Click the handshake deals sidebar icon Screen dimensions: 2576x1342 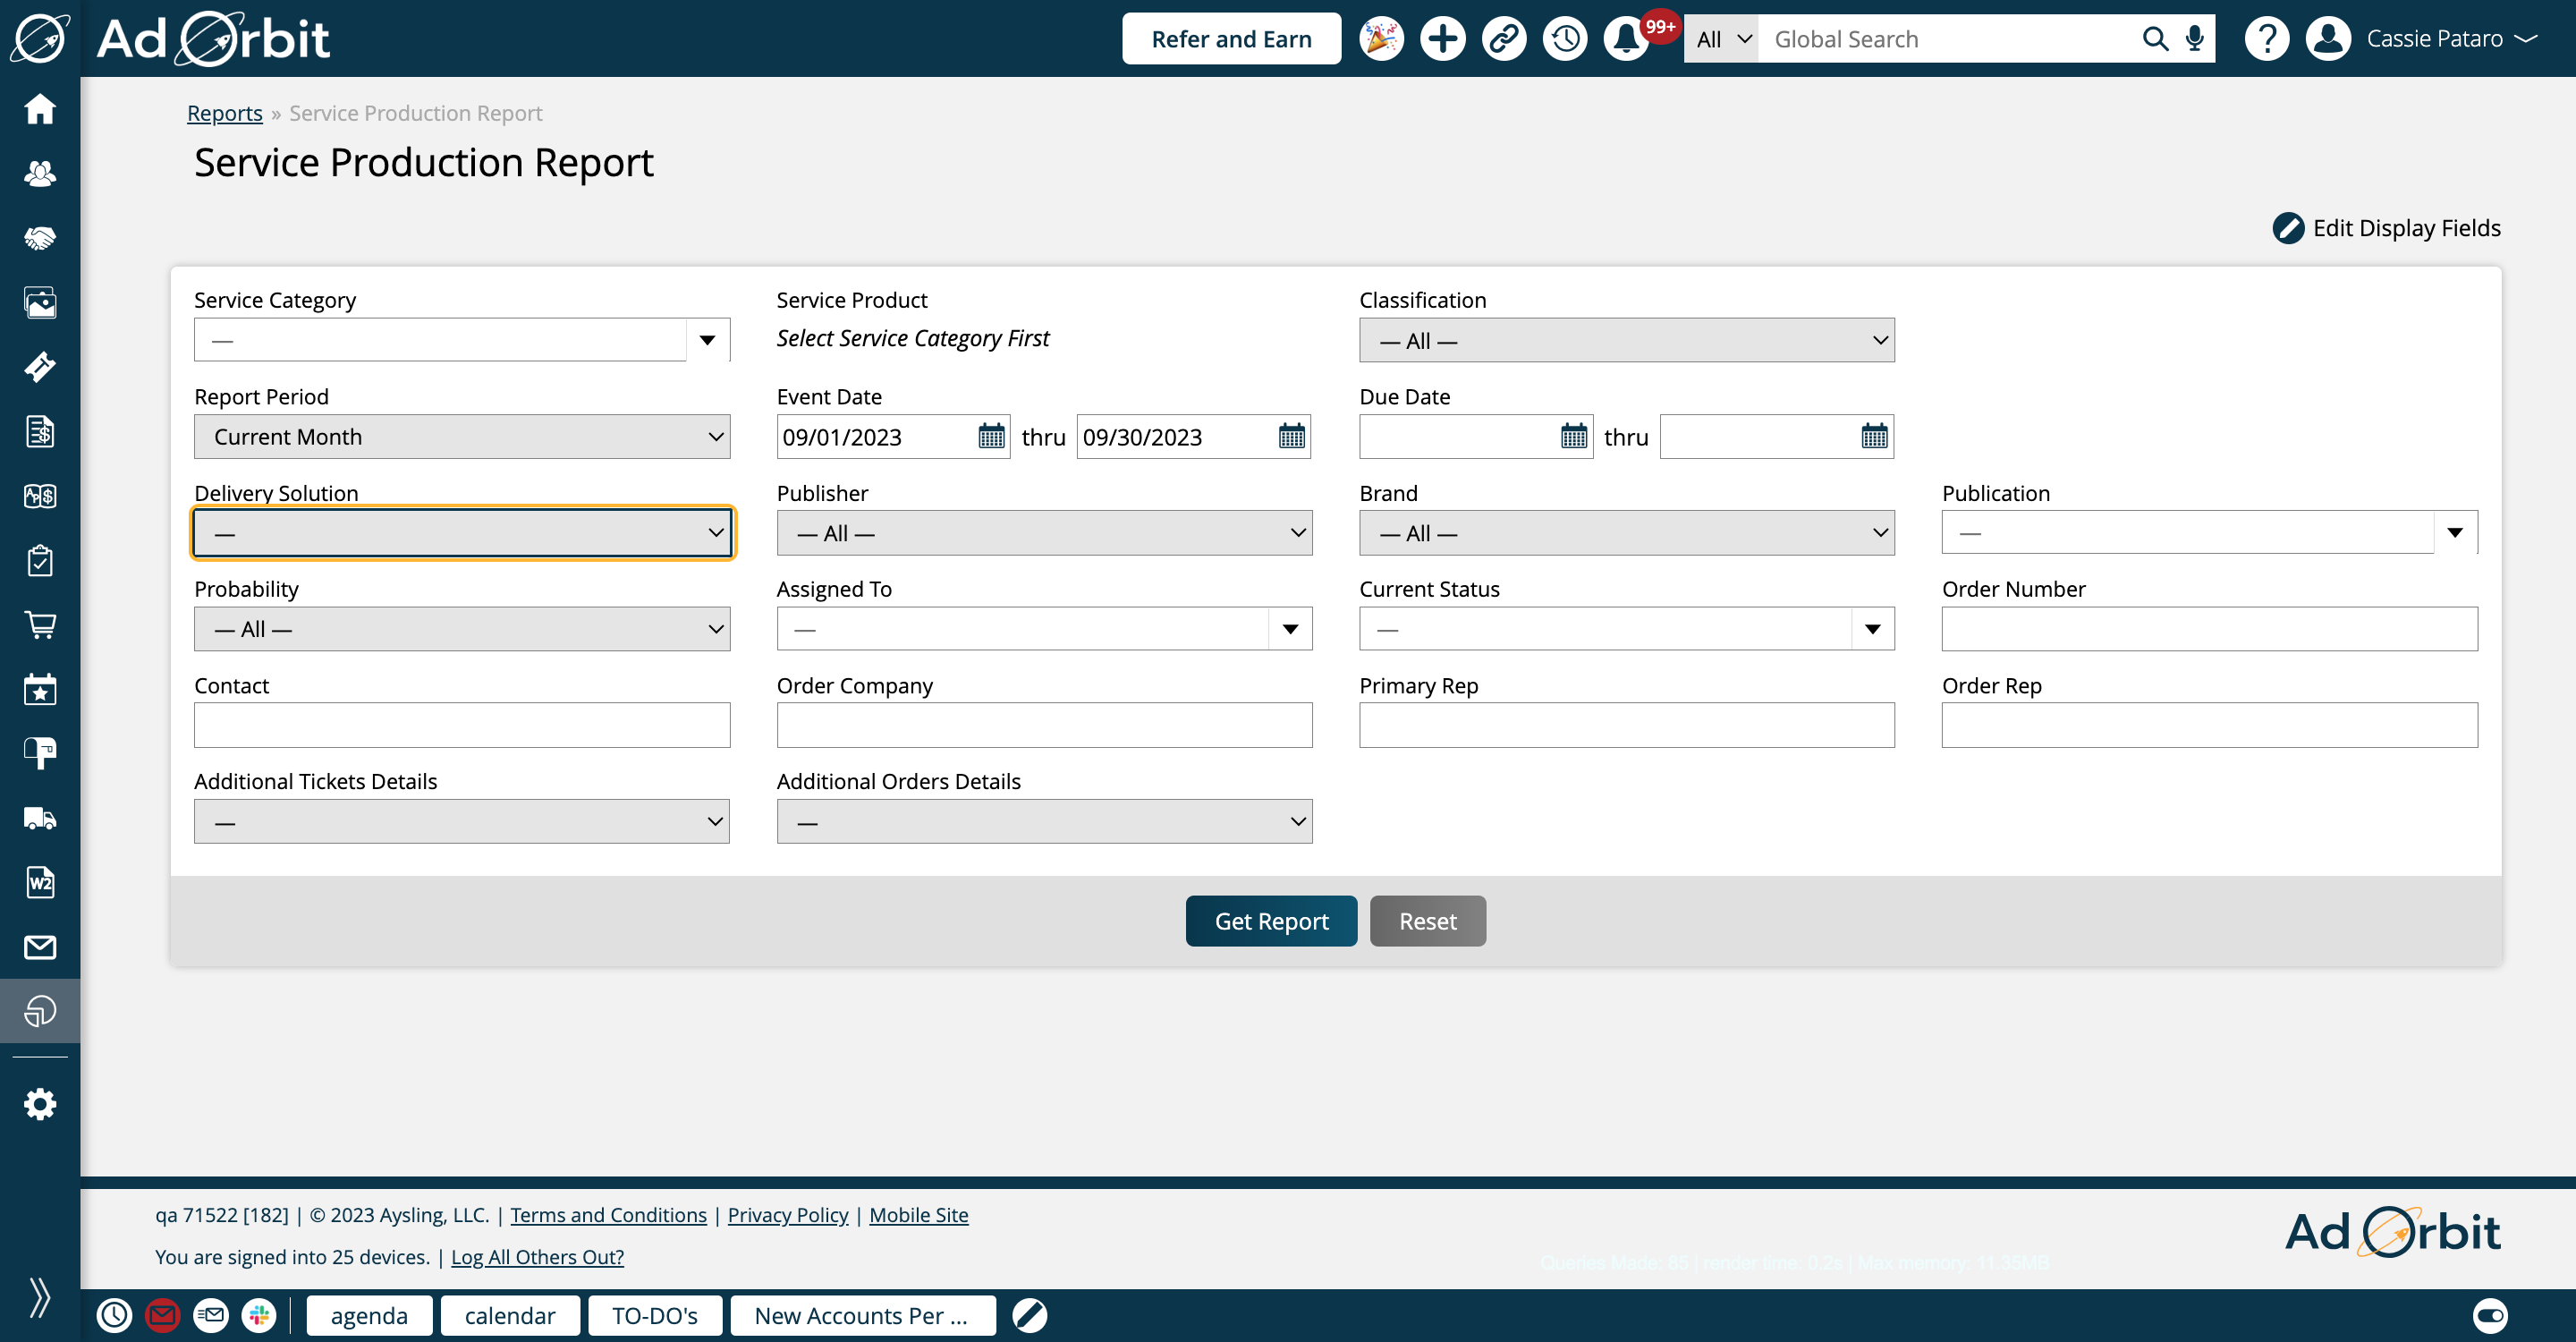coord(40,238)
